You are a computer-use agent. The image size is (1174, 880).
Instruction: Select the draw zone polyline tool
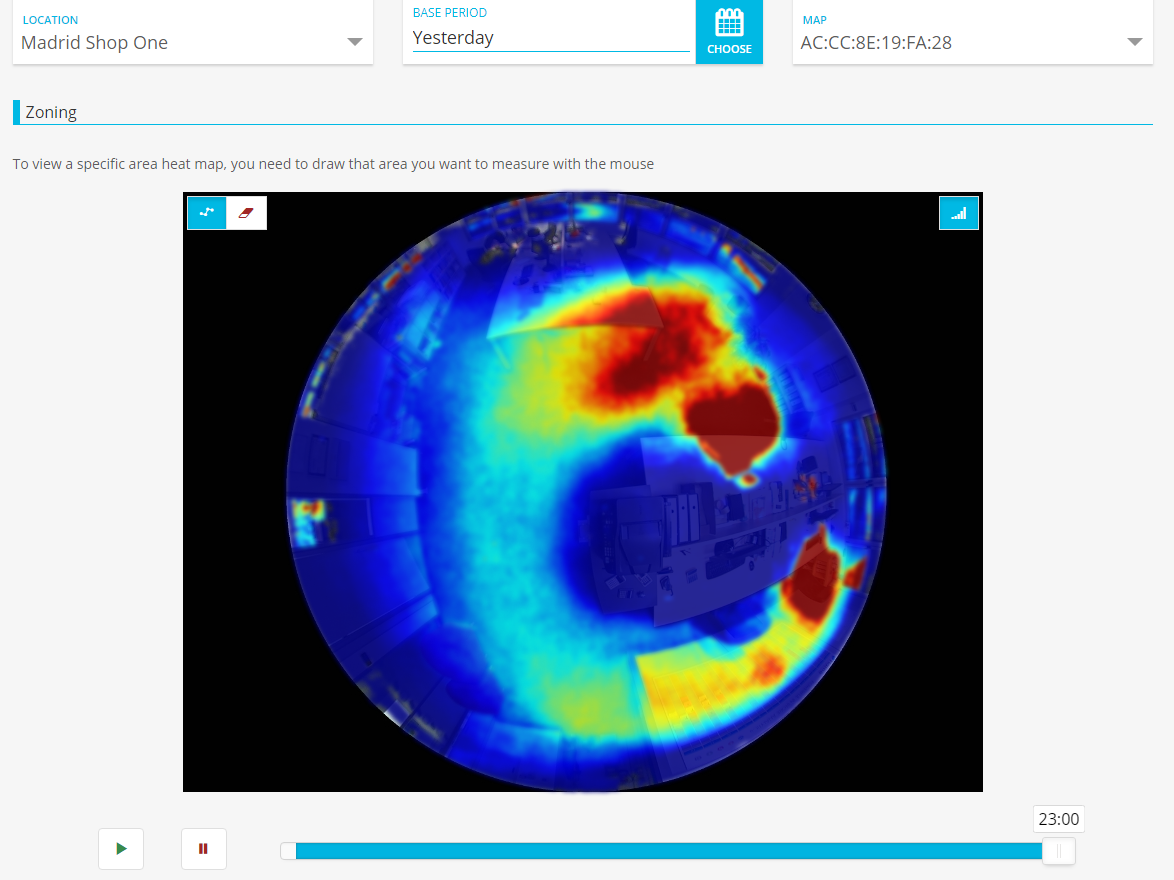coord(207,213)
